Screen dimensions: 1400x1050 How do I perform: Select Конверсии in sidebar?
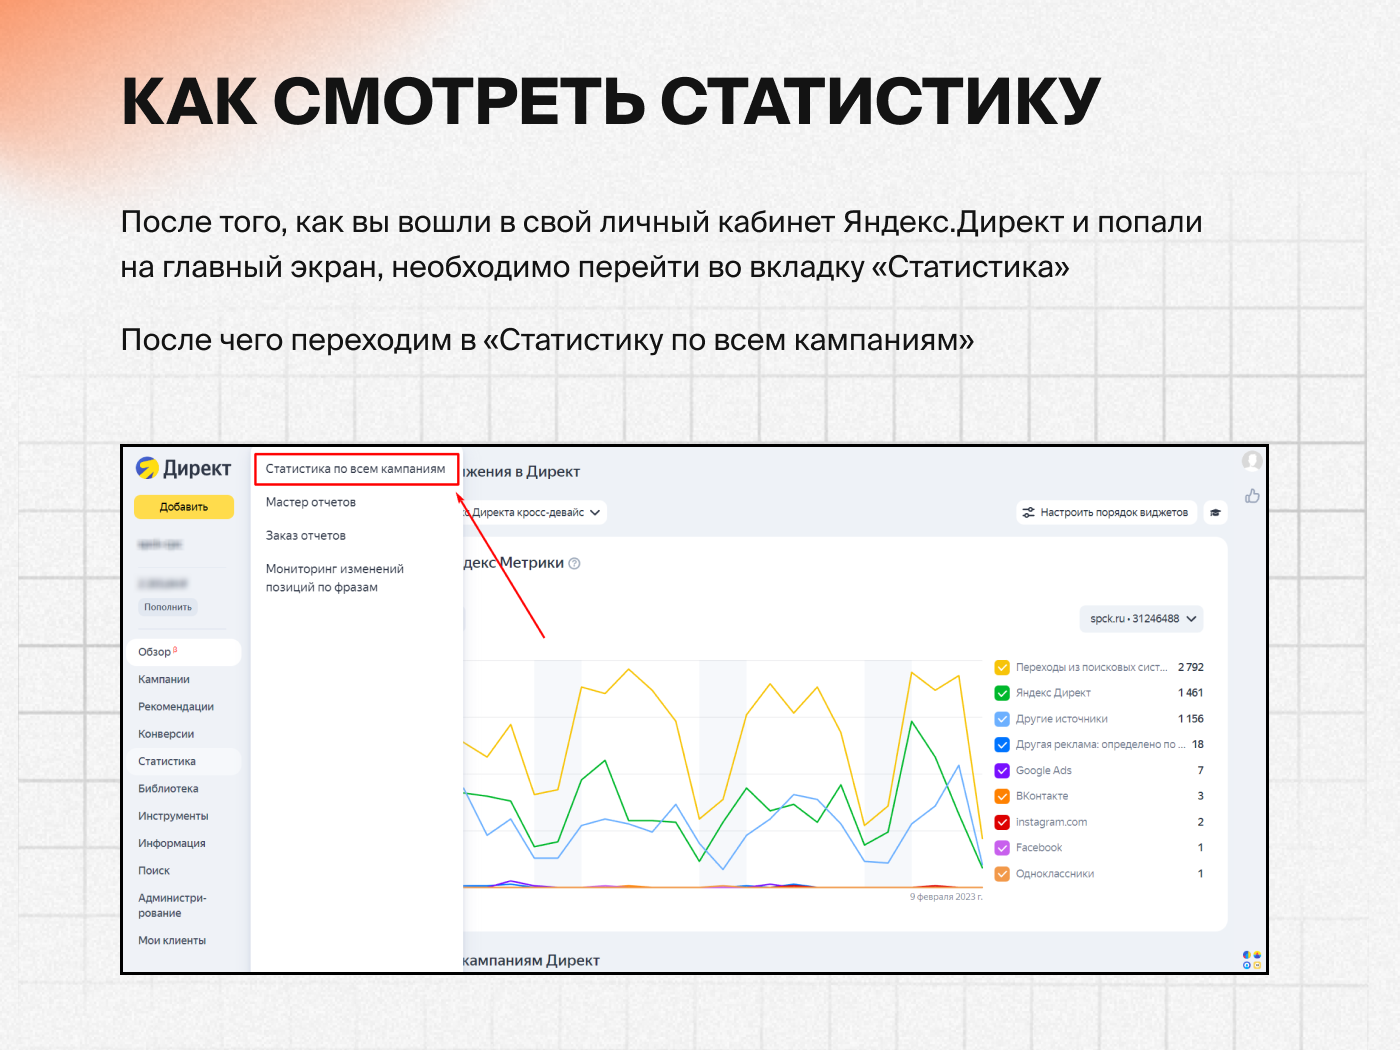[166, 734]
